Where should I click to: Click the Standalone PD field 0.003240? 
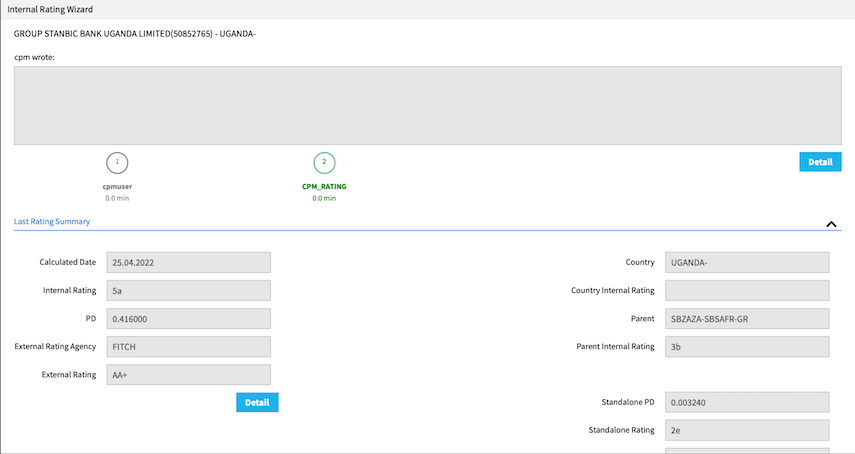(x=747, y=402)
